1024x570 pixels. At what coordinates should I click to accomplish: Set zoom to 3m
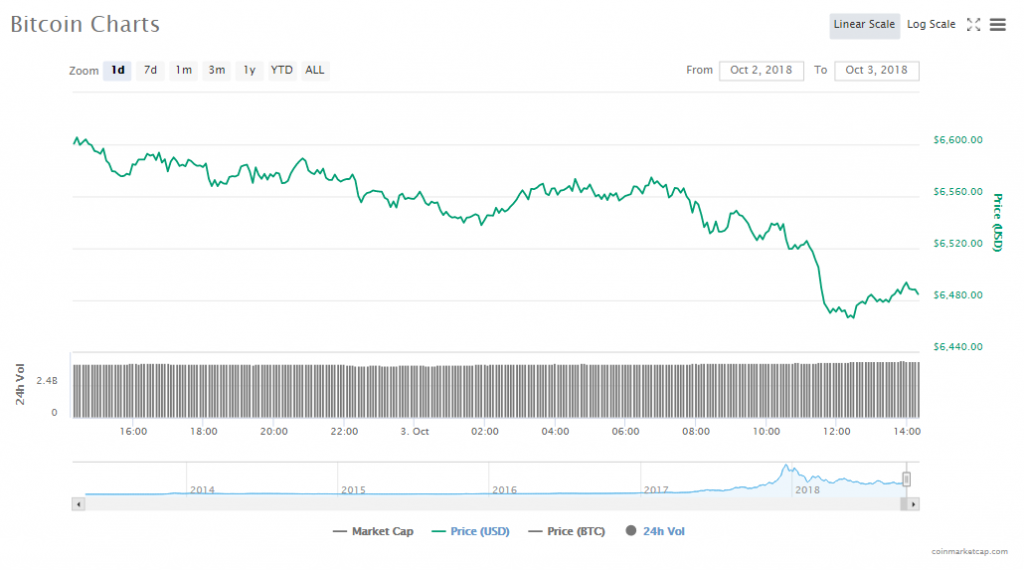(216, 70)
